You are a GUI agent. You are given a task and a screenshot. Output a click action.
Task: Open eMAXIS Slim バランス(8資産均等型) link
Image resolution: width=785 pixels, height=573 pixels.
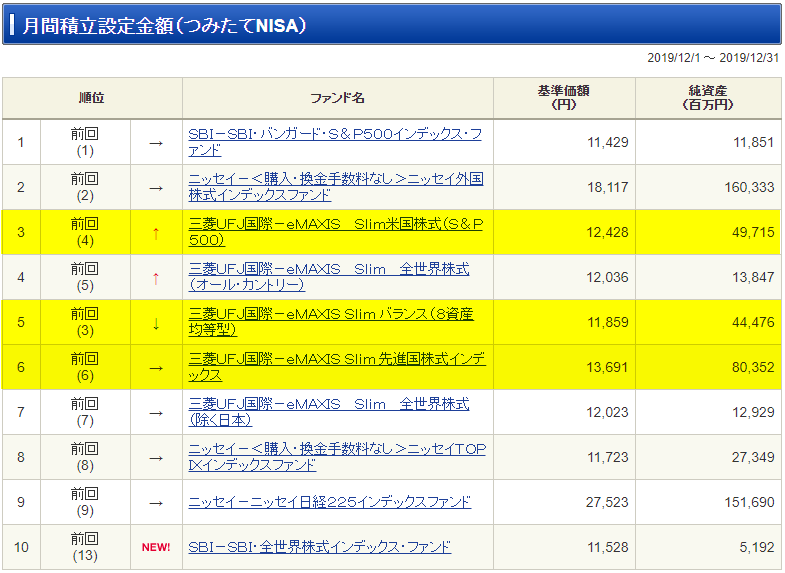coord(331,322)
